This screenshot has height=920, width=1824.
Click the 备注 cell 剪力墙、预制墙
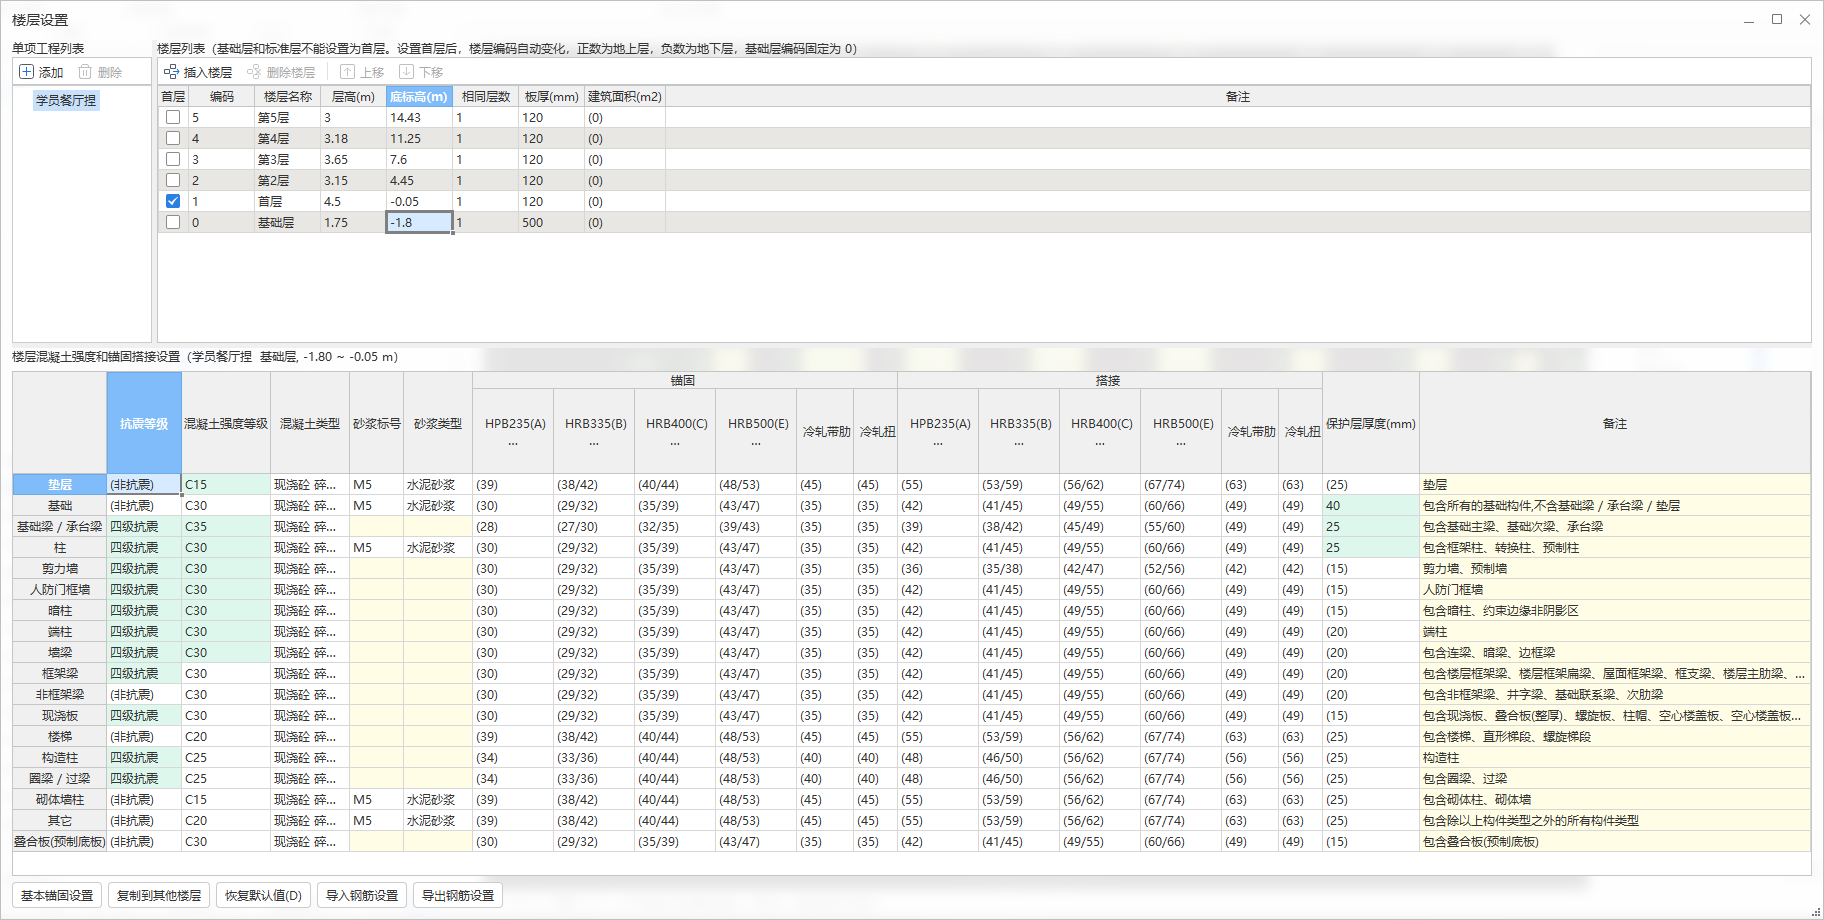(1615, 568)
